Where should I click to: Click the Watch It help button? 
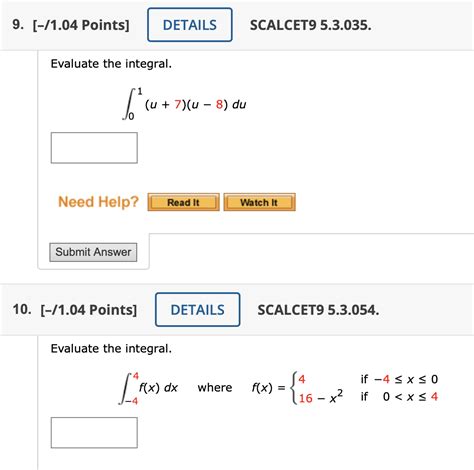pyautogui.click(x=259, y=202)
